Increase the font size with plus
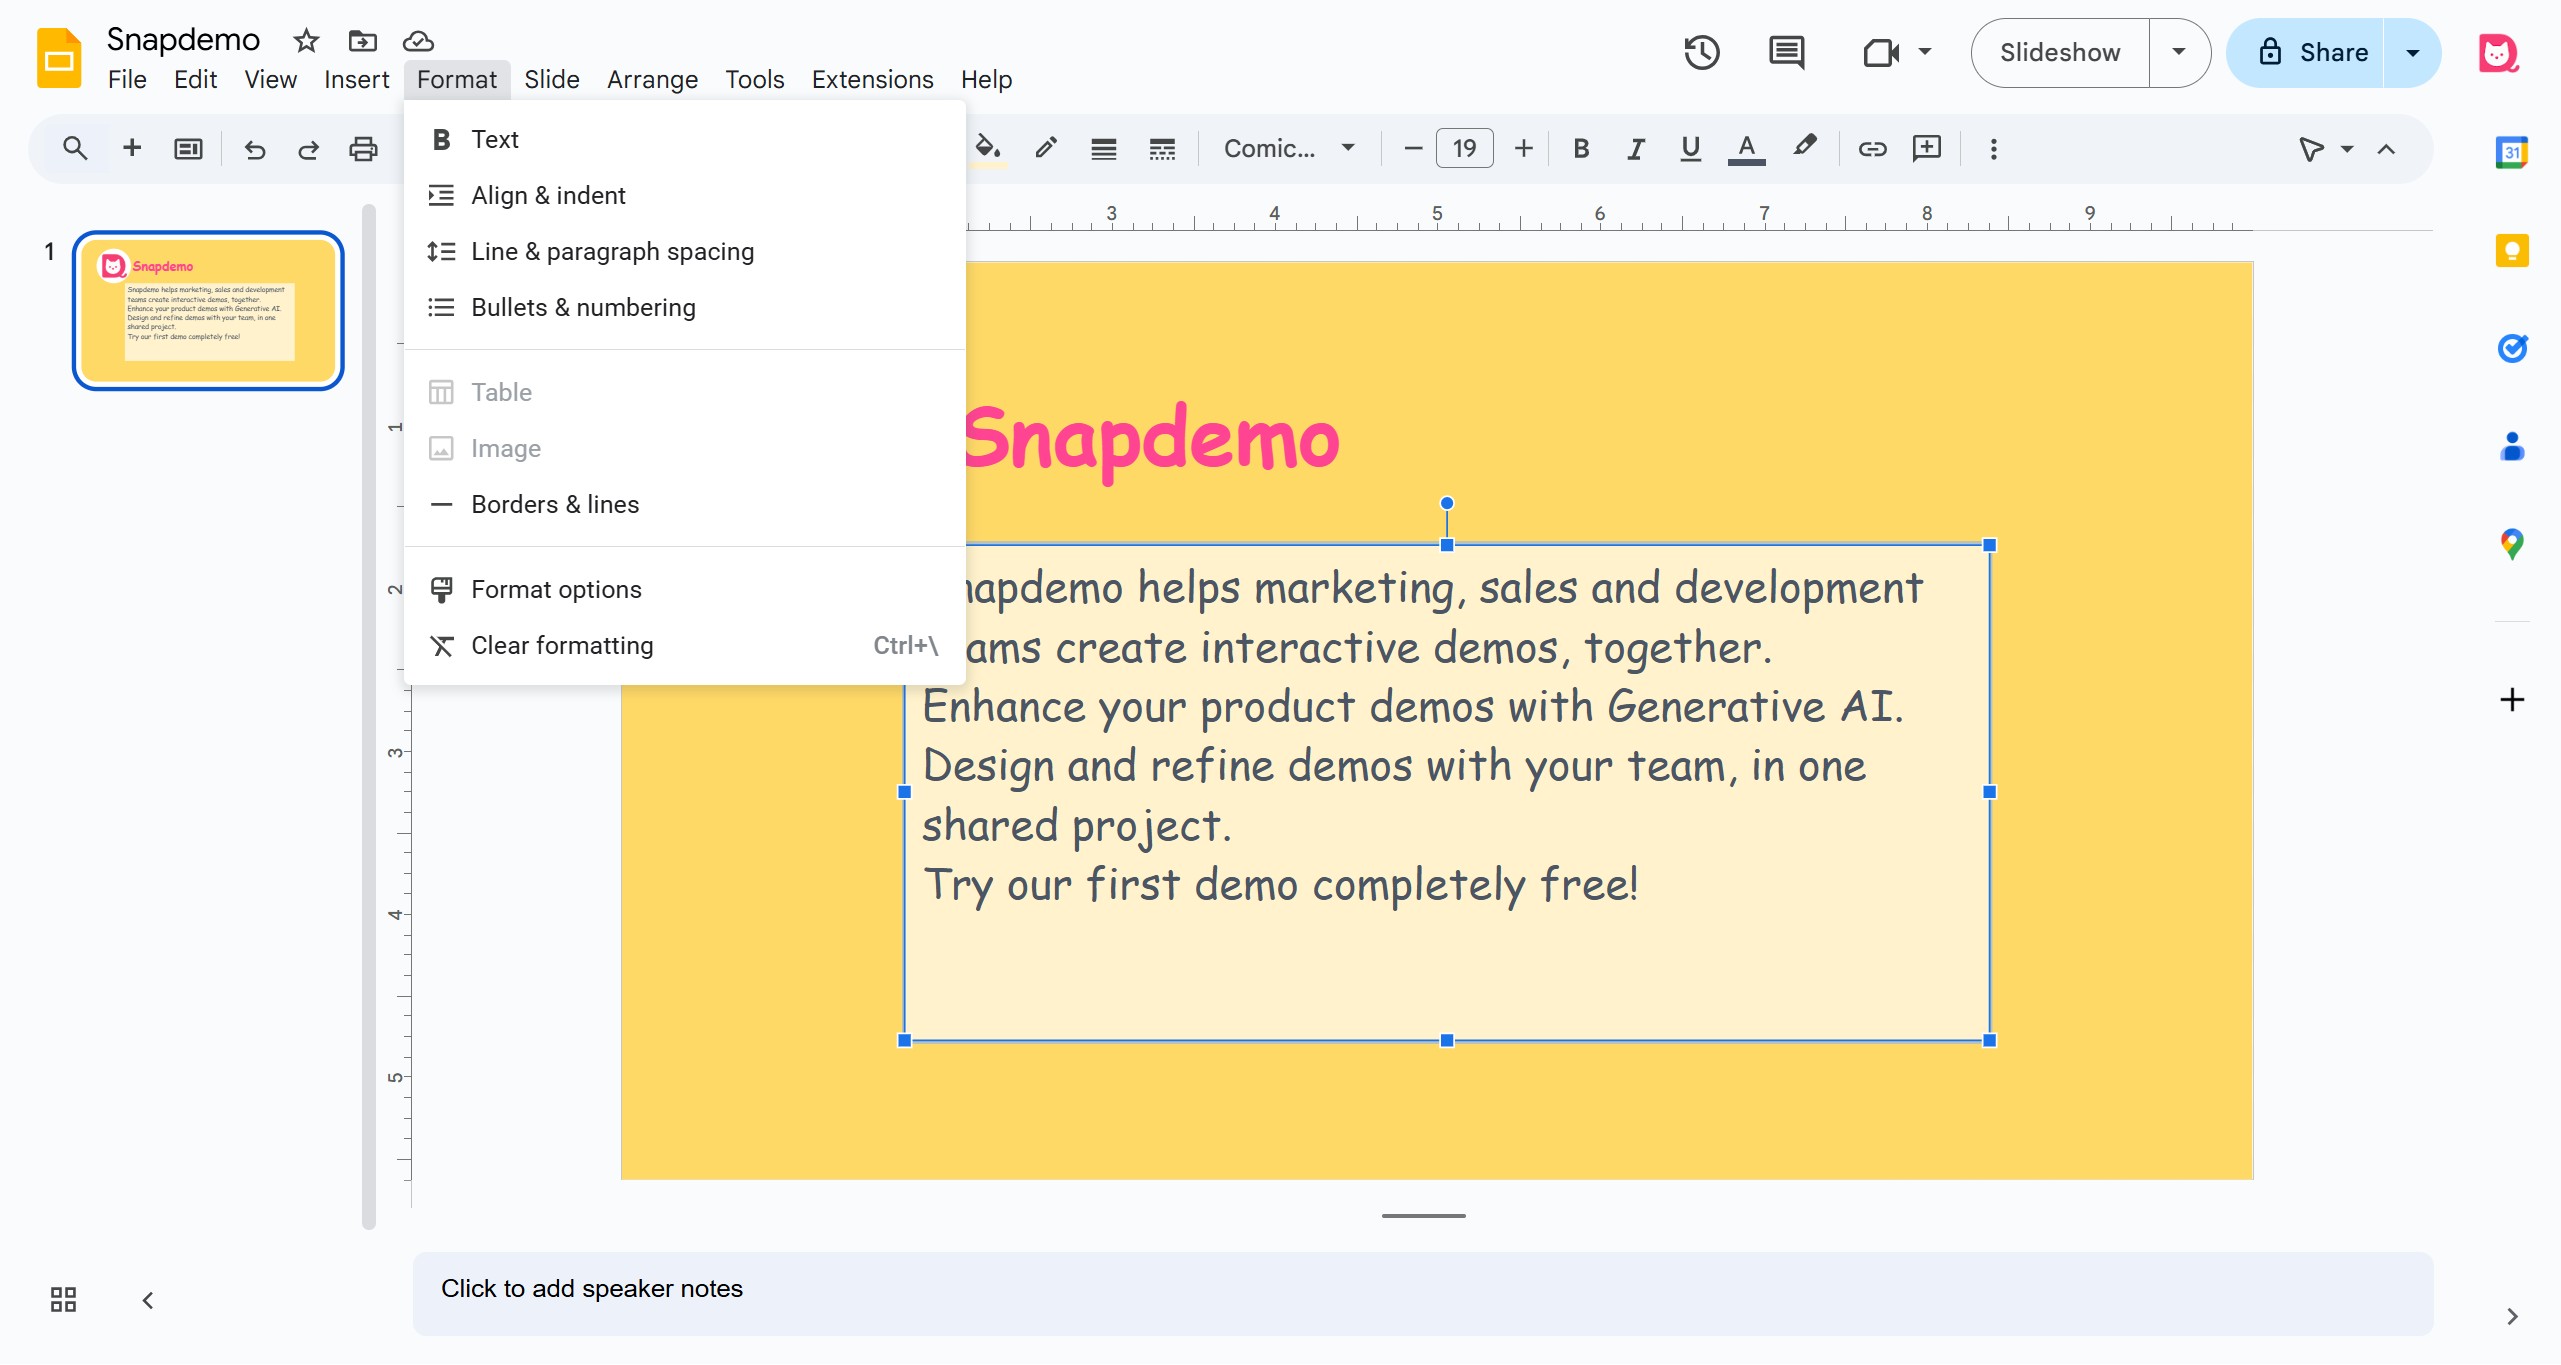The height and width of the screenshot is (1365, 2561). (1524, 149)
